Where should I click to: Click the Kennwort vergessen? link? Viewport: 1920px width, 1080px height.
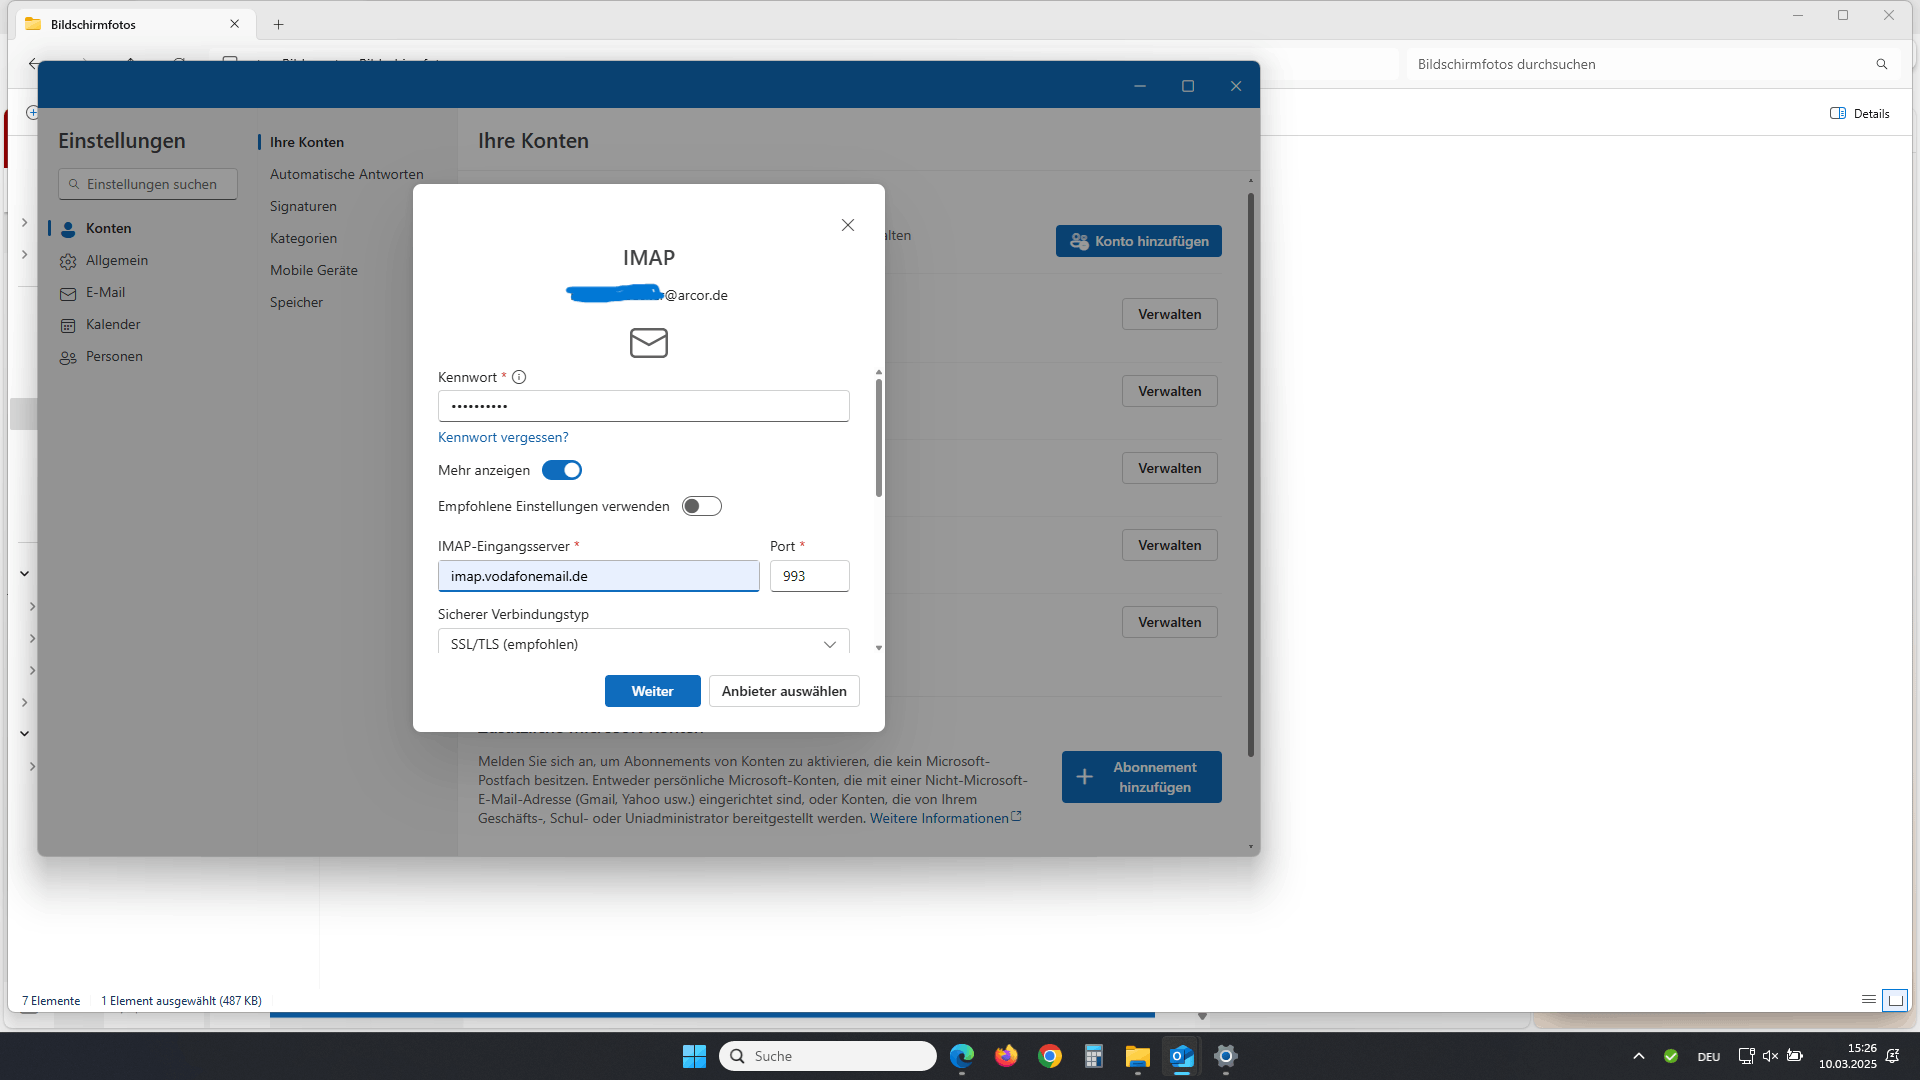coord(503,437)
